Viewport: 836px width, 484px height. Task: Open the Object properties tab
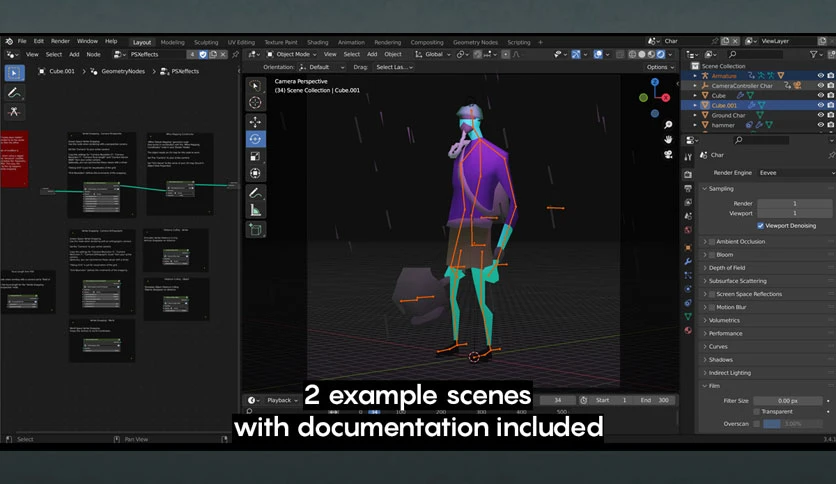click(x=688, y=248)
